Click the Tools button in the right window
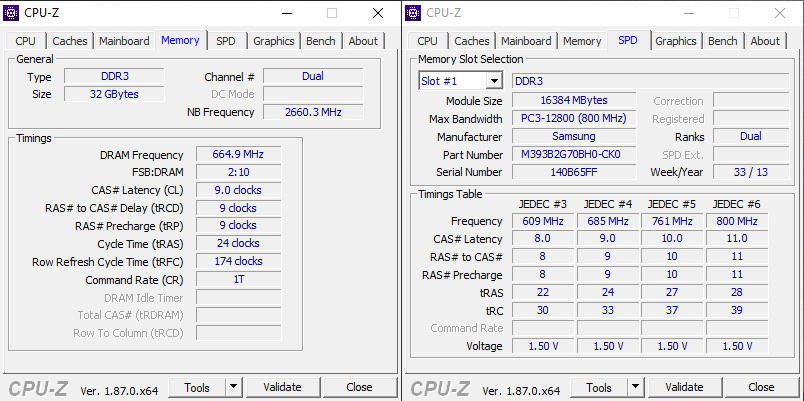The height and width of the screenshot is (401, 804). coord(599,387)
